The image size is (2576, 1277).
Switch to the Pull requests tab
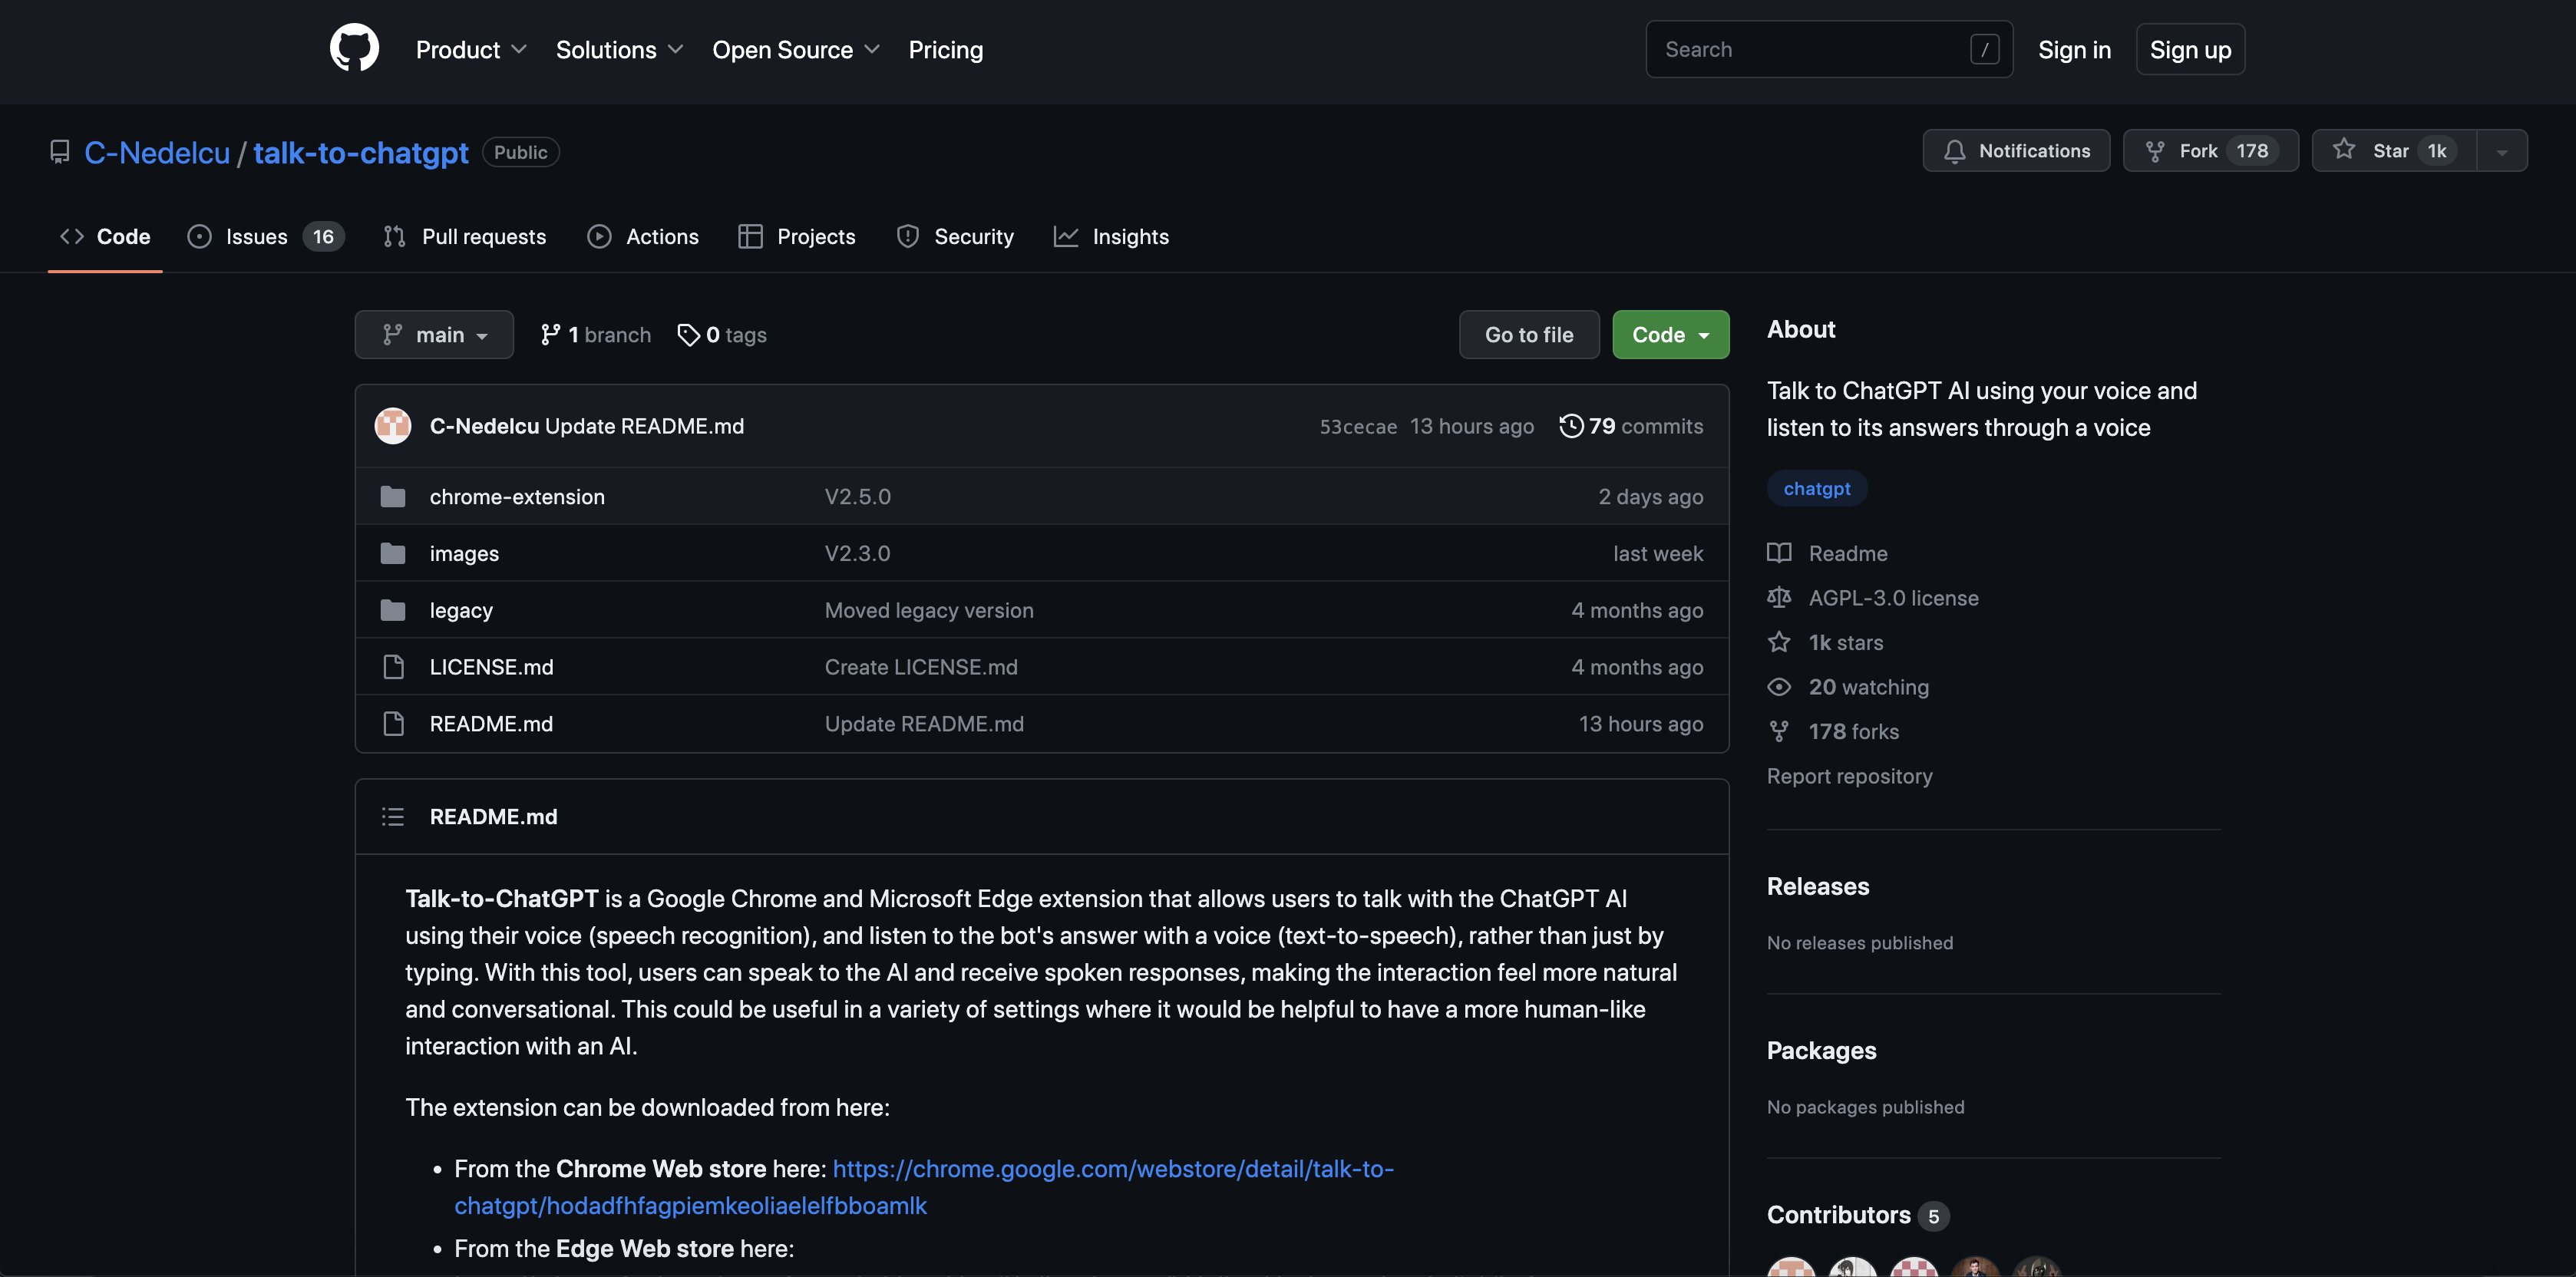(465, 237)
